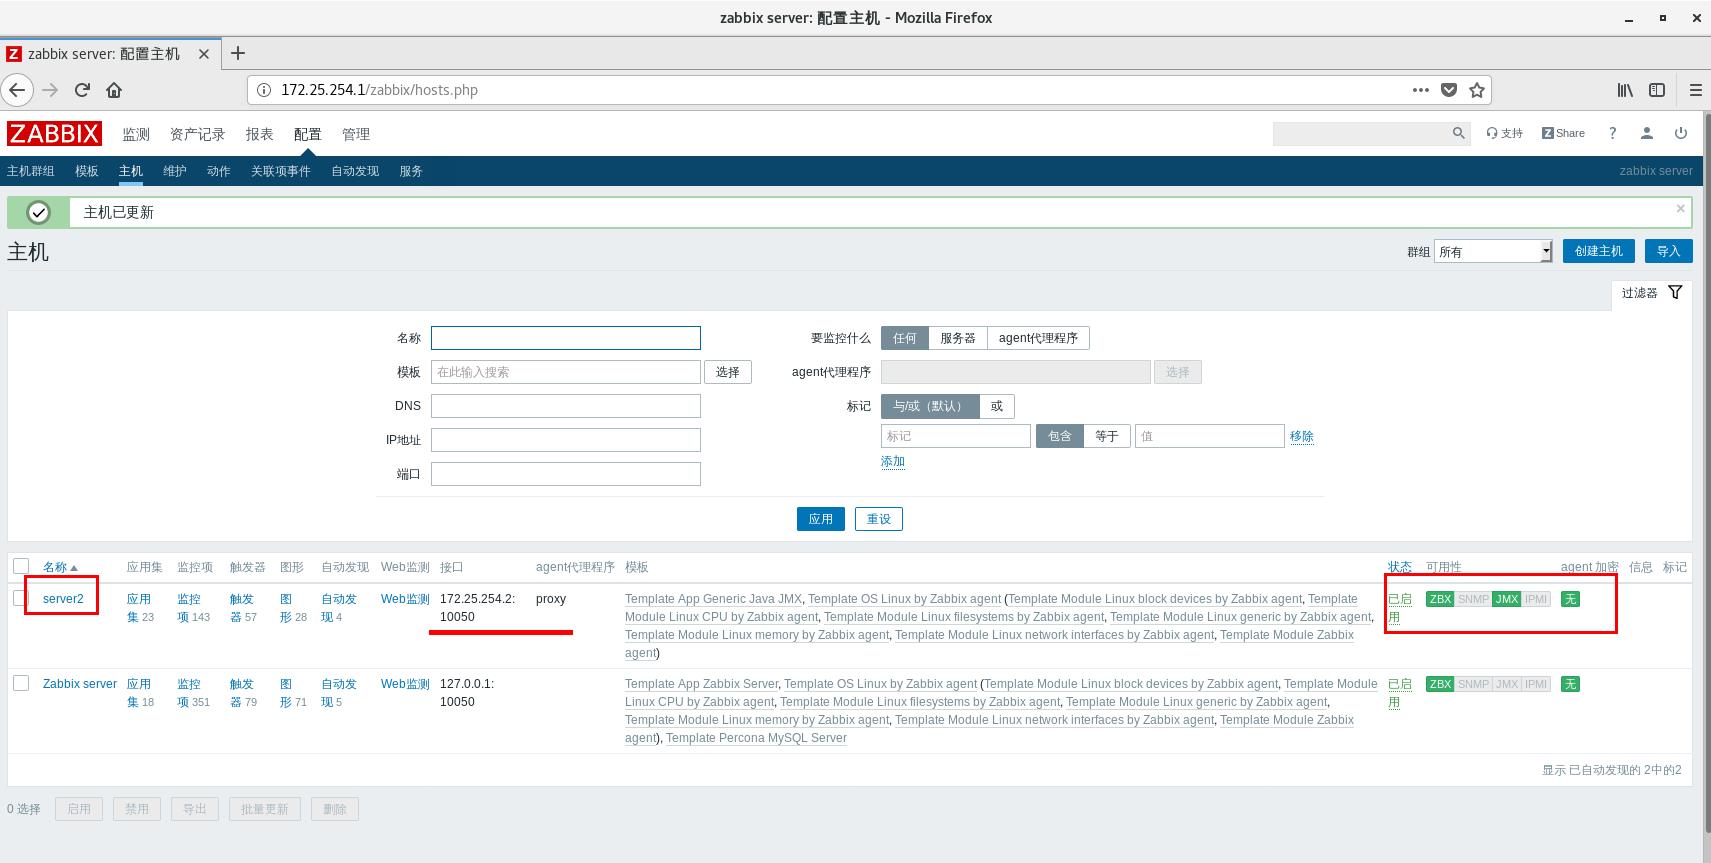Viewport: 1711px width, 863px height.
Task: Open the server2 host link
Action: (63, 599)
